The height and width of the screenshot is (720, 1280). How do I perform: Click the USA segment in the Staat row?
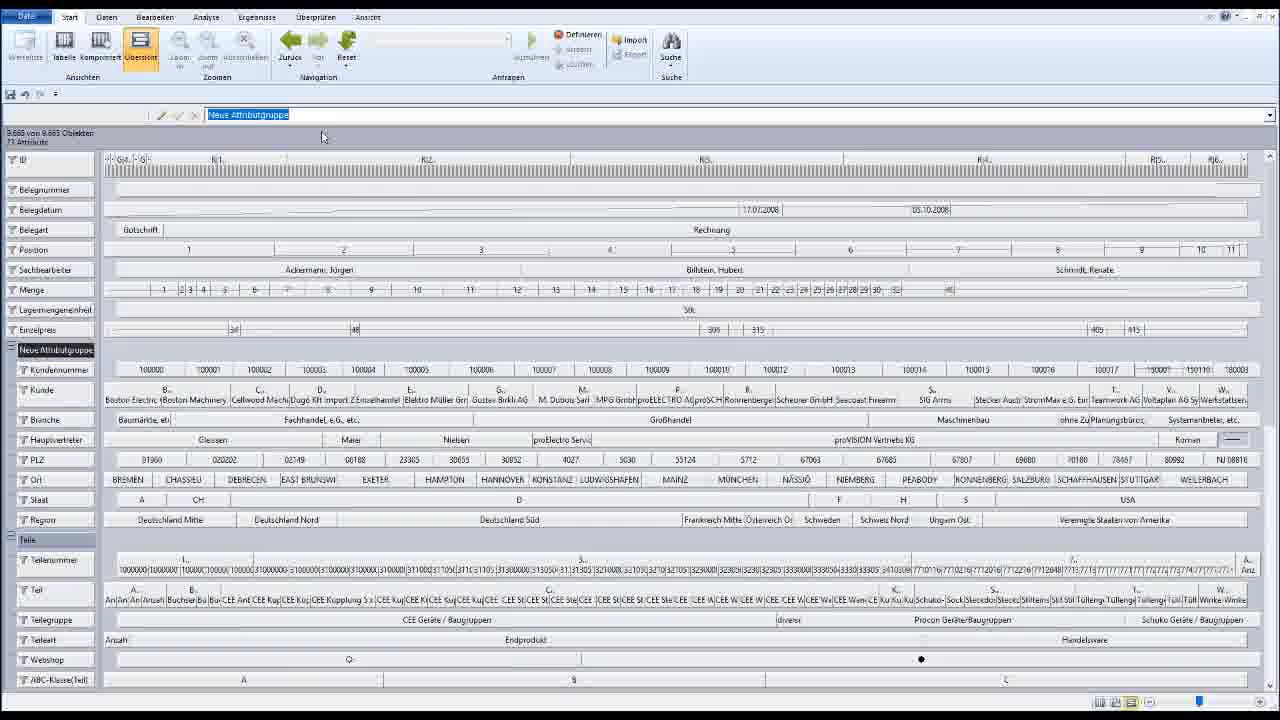pyautogui.click(x=1128, y=500)
